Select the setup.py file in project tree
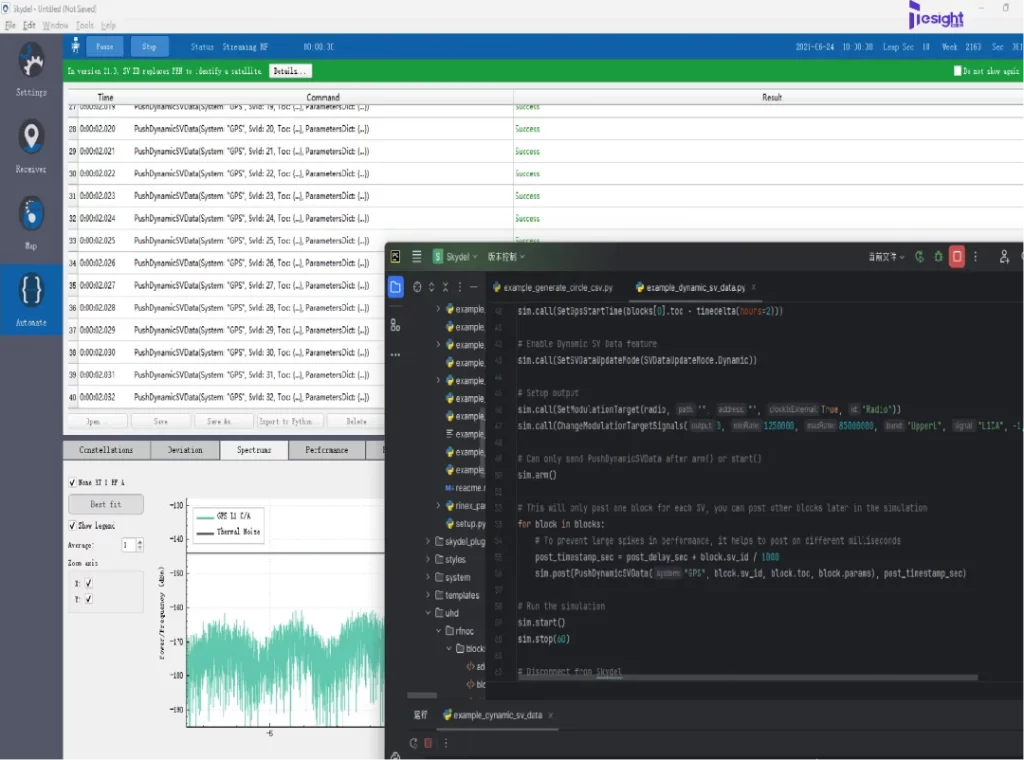The width and height of the screenshot is (1024, 760). pos(466,524)
